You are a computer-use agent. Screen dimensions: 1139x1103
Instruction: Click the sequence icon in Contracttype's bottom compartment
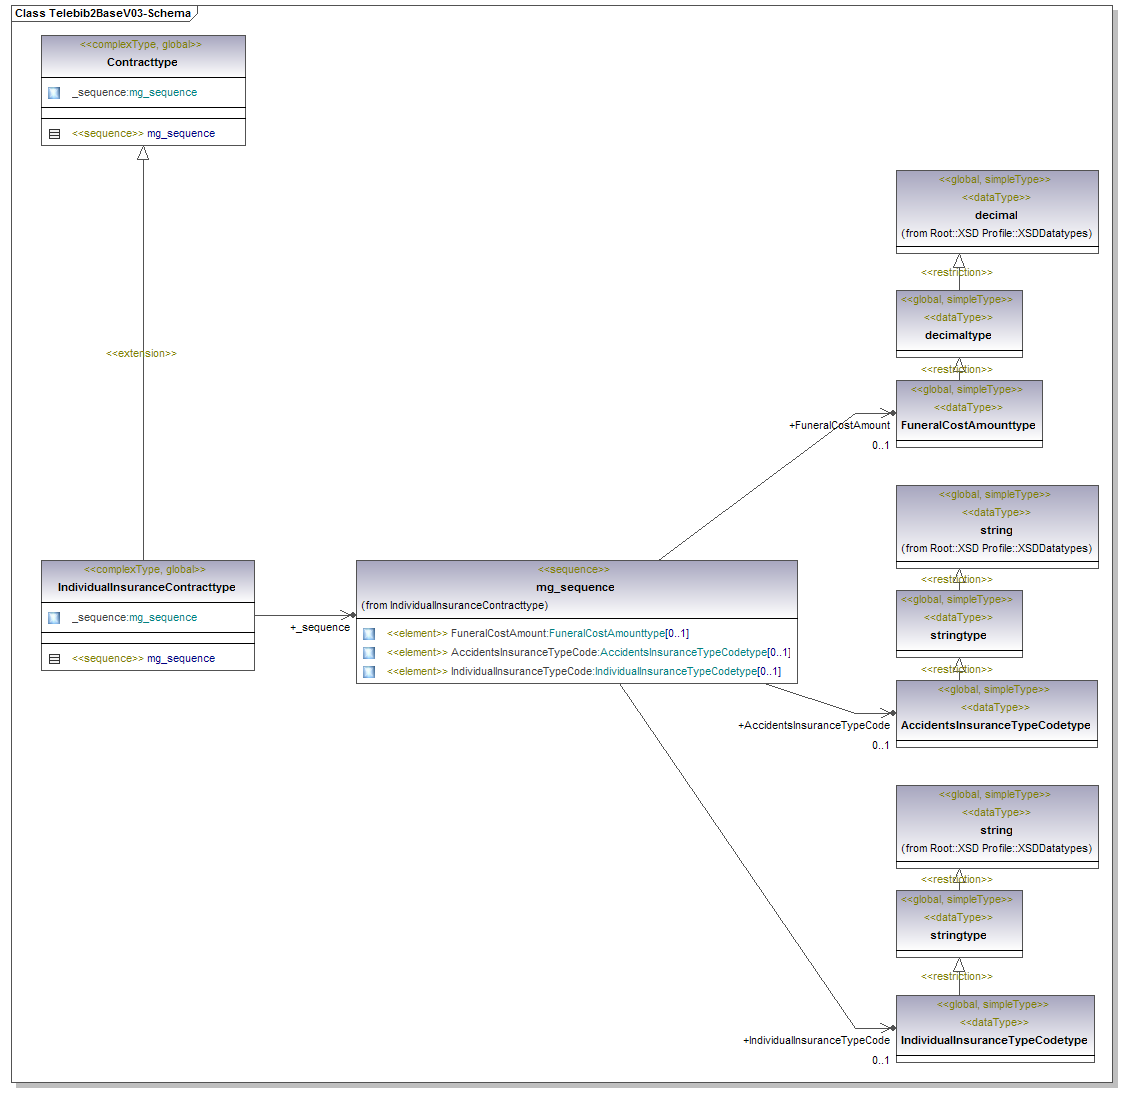[55, 134]
